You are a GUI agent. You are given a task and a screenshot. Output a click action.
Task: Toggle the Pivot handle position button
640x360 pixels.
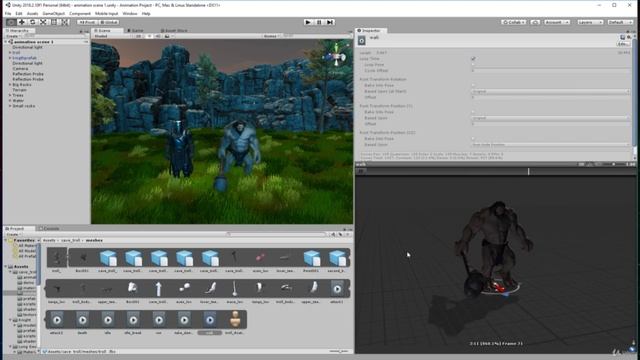[x=87, y=22]
